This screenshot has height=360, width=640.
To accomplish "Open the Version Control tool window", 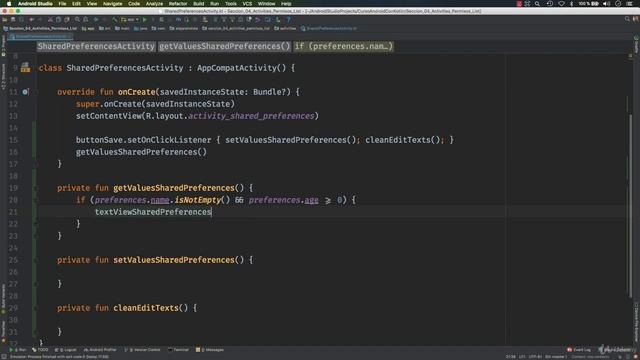I will (142, 350).
